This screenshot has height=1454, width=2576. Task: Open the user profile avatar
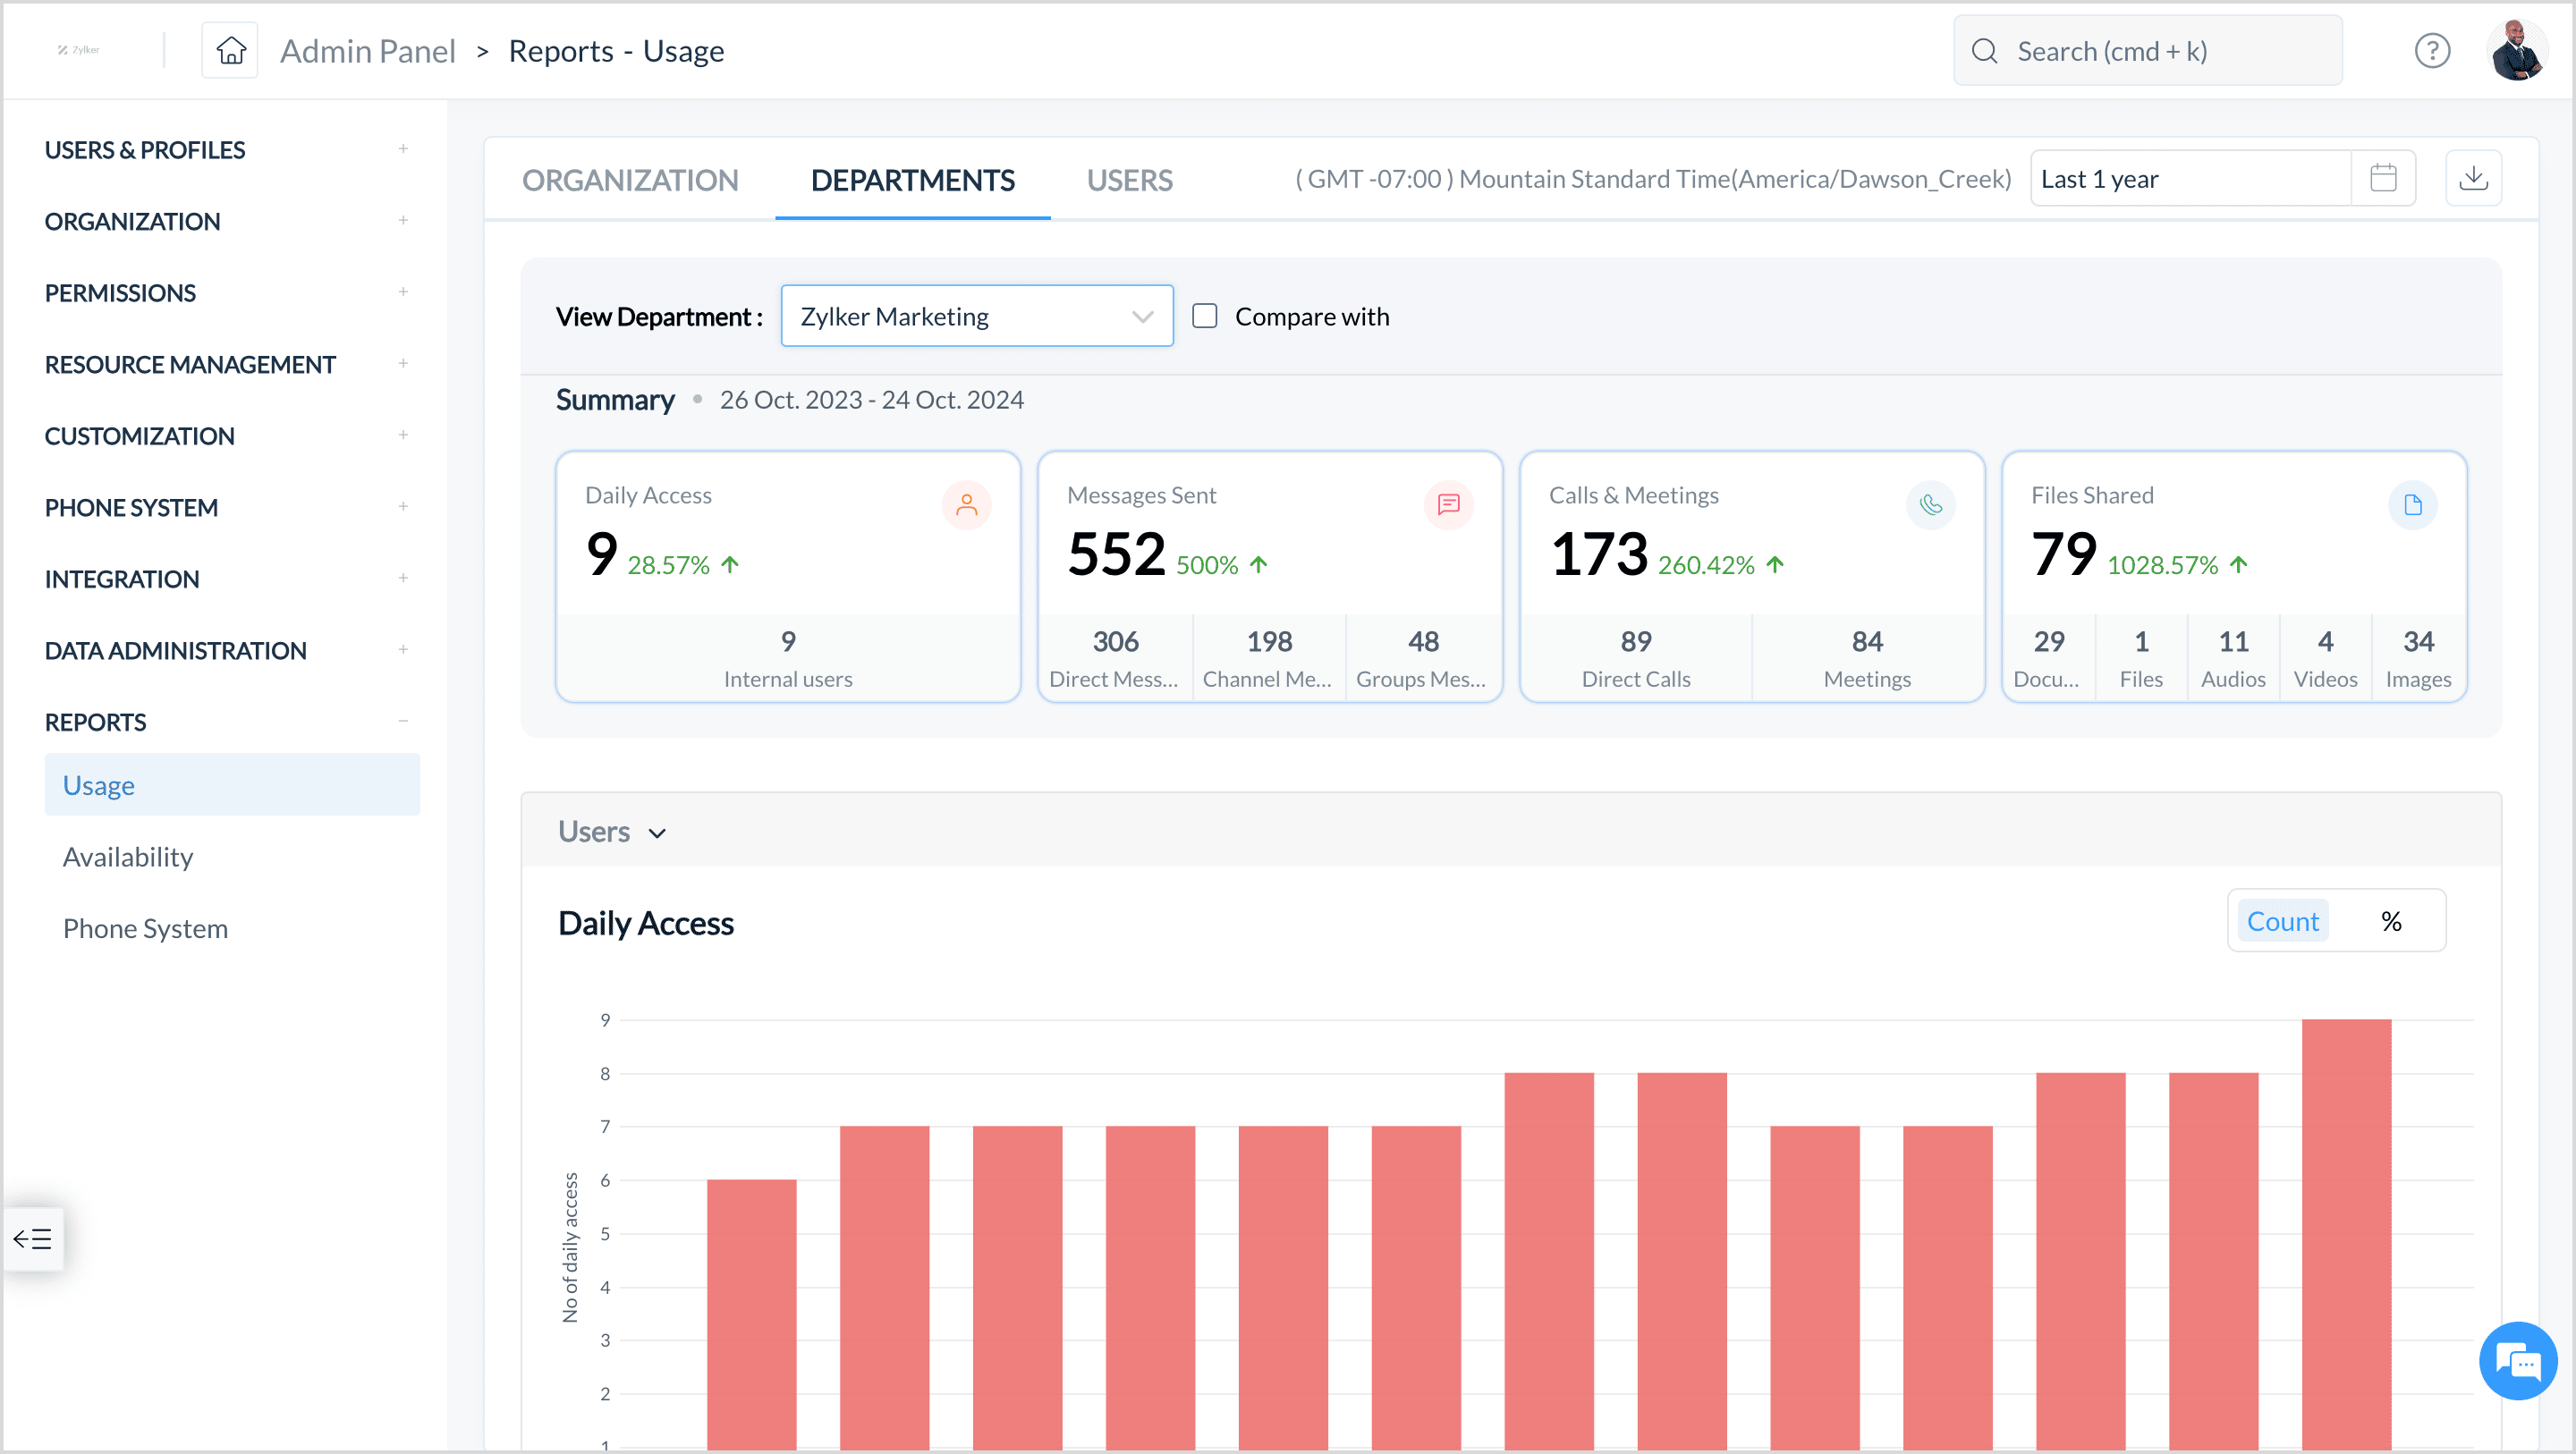[2516, 50]
